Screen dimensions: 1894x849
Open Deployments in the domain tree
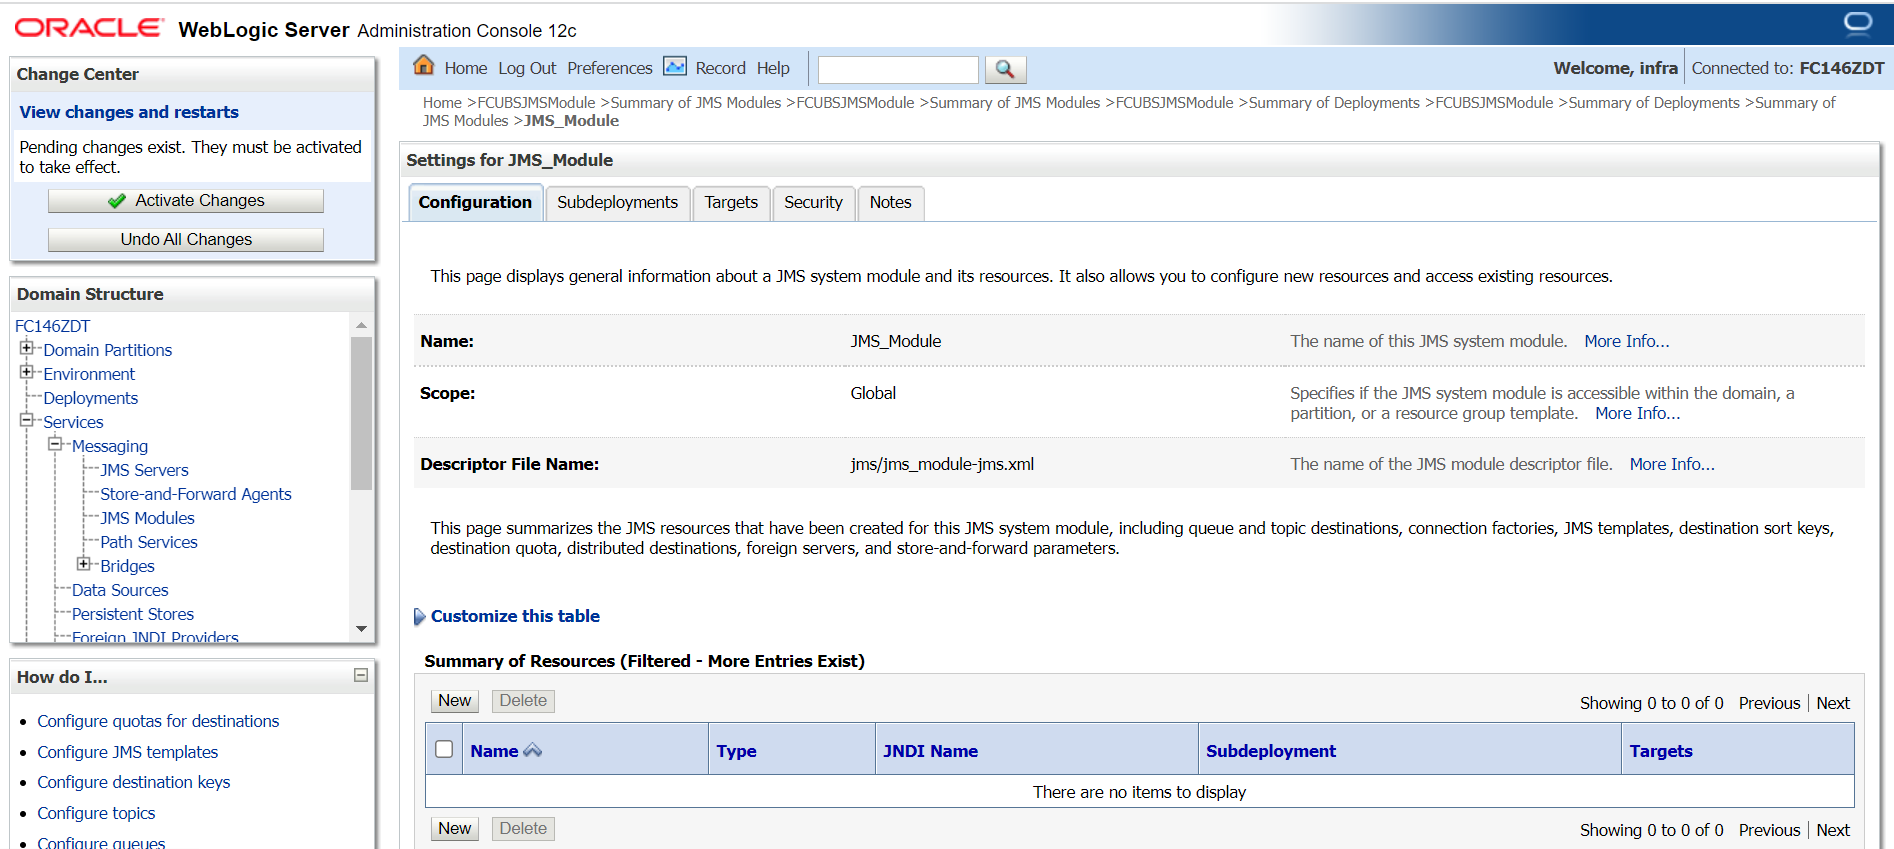91,398
